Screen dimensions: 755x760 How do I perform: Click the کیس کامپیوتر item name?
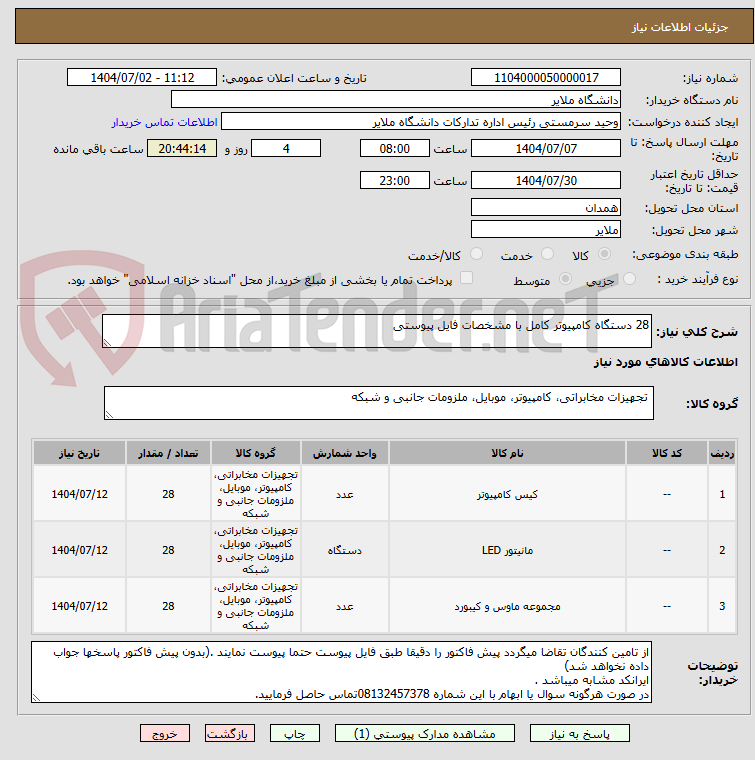coord(507,494)
